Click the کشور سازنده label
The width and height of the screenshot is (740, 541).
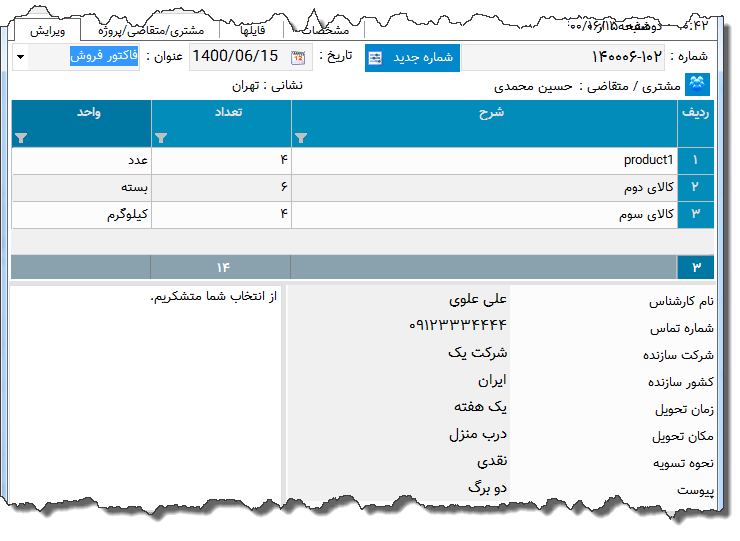pos(681,382)
